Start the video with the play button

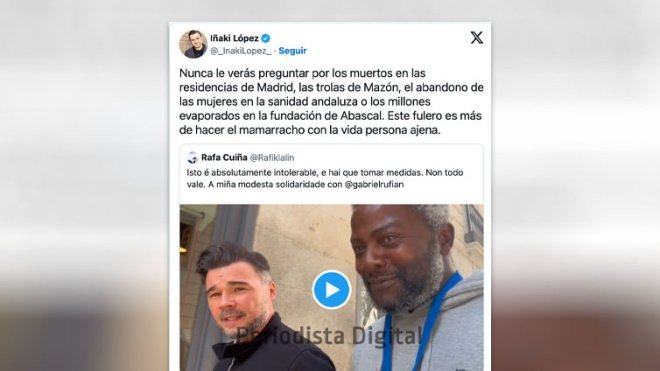(332, 290)
